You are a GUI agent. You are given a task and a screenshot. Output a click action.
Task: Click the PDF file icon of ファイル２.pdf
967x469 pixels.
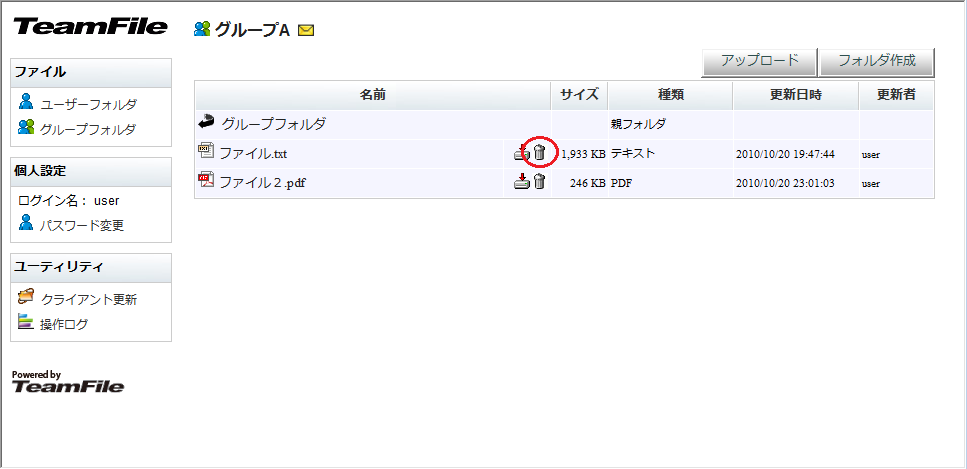point(207,180)
